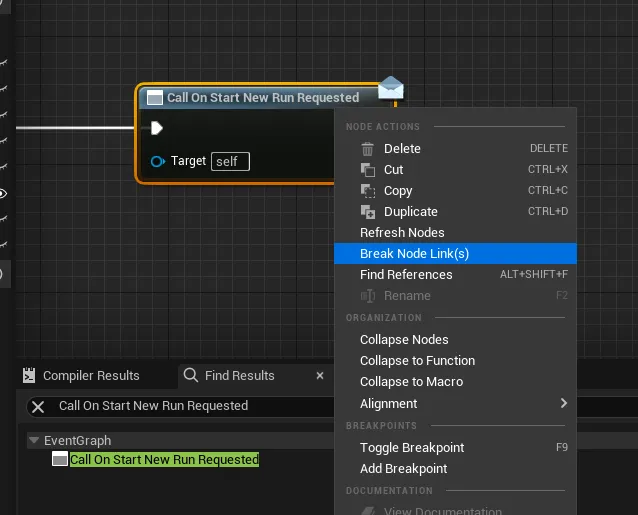Collapse the EventGraph results group
Screen dimensions: 638x515
coord(34,440)
